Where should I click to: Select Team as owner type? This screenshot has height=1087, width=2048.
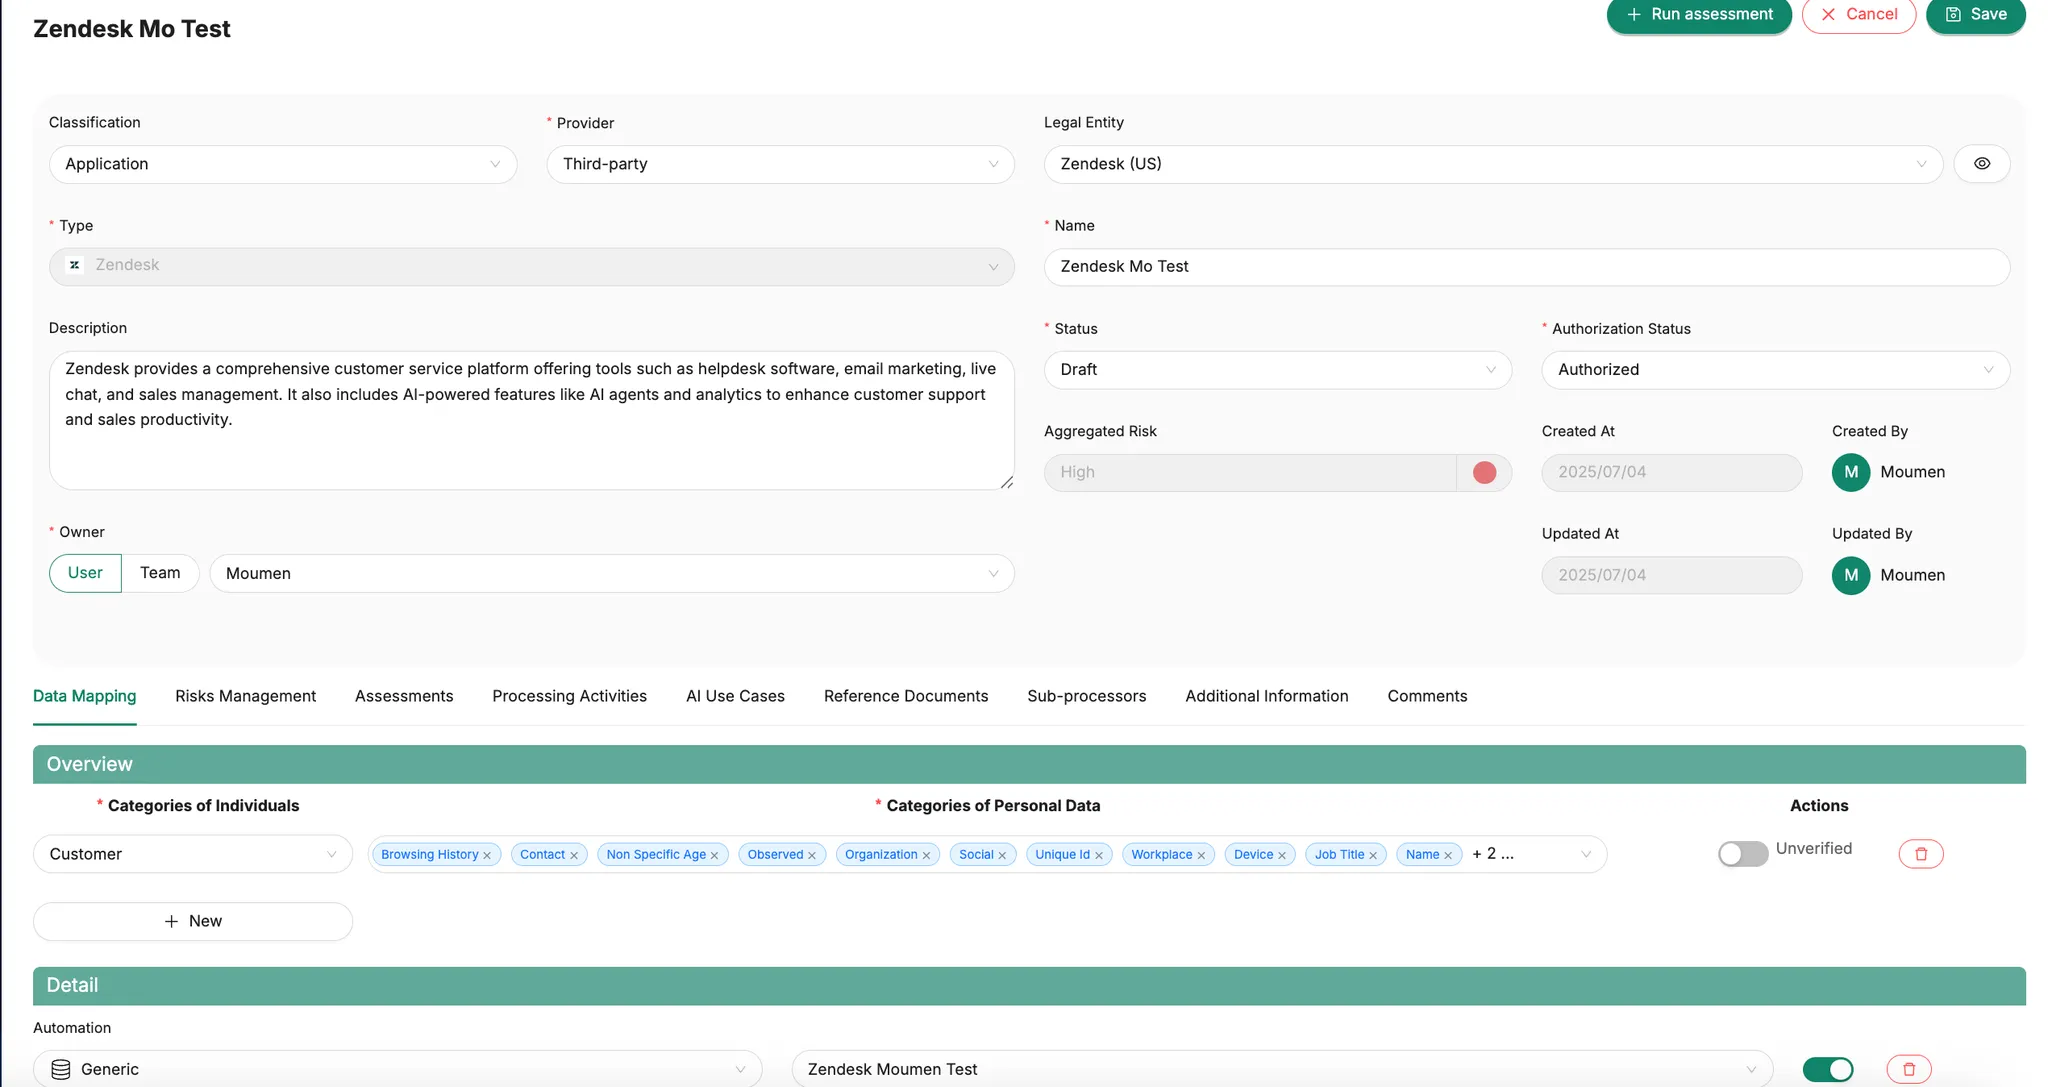point(160,573)
